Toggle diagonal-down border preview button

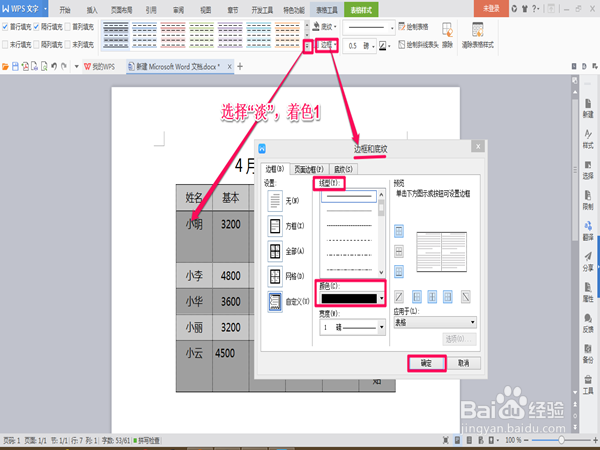(465, 297)
